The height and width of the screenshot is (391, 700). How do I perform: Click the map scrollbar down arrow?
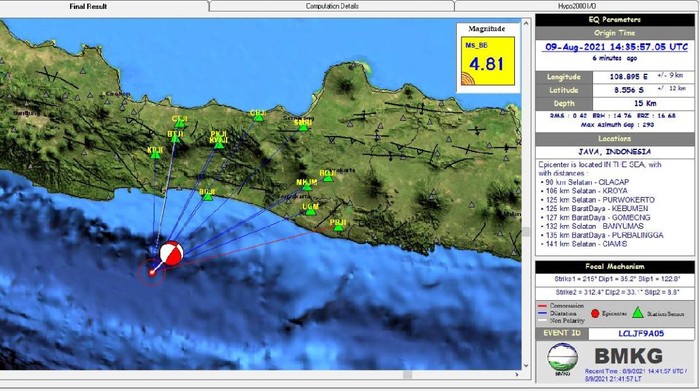[526, 365]
